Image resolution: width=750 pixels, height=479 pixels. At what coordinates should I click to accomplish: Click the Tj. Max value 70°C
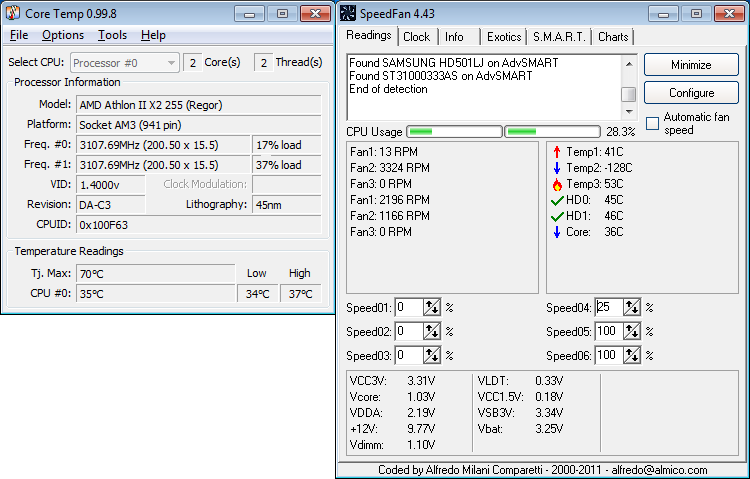point(155,274)
